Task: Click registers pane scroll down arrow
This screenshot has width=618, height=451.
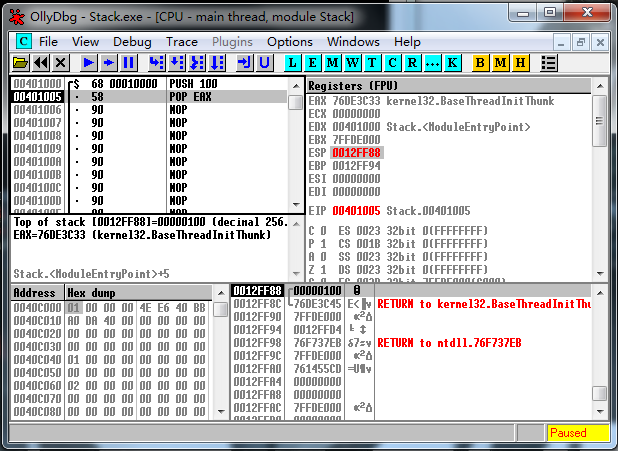Action: (600, 273)
